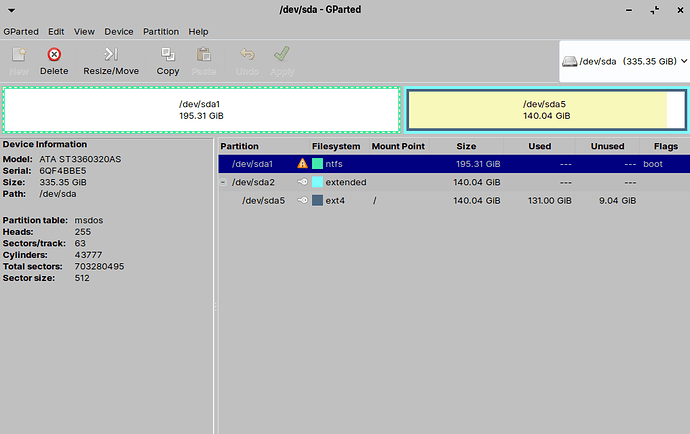Open the GParted menu
The width and height of the screenshot is (690, 434).
coord(21,32)
